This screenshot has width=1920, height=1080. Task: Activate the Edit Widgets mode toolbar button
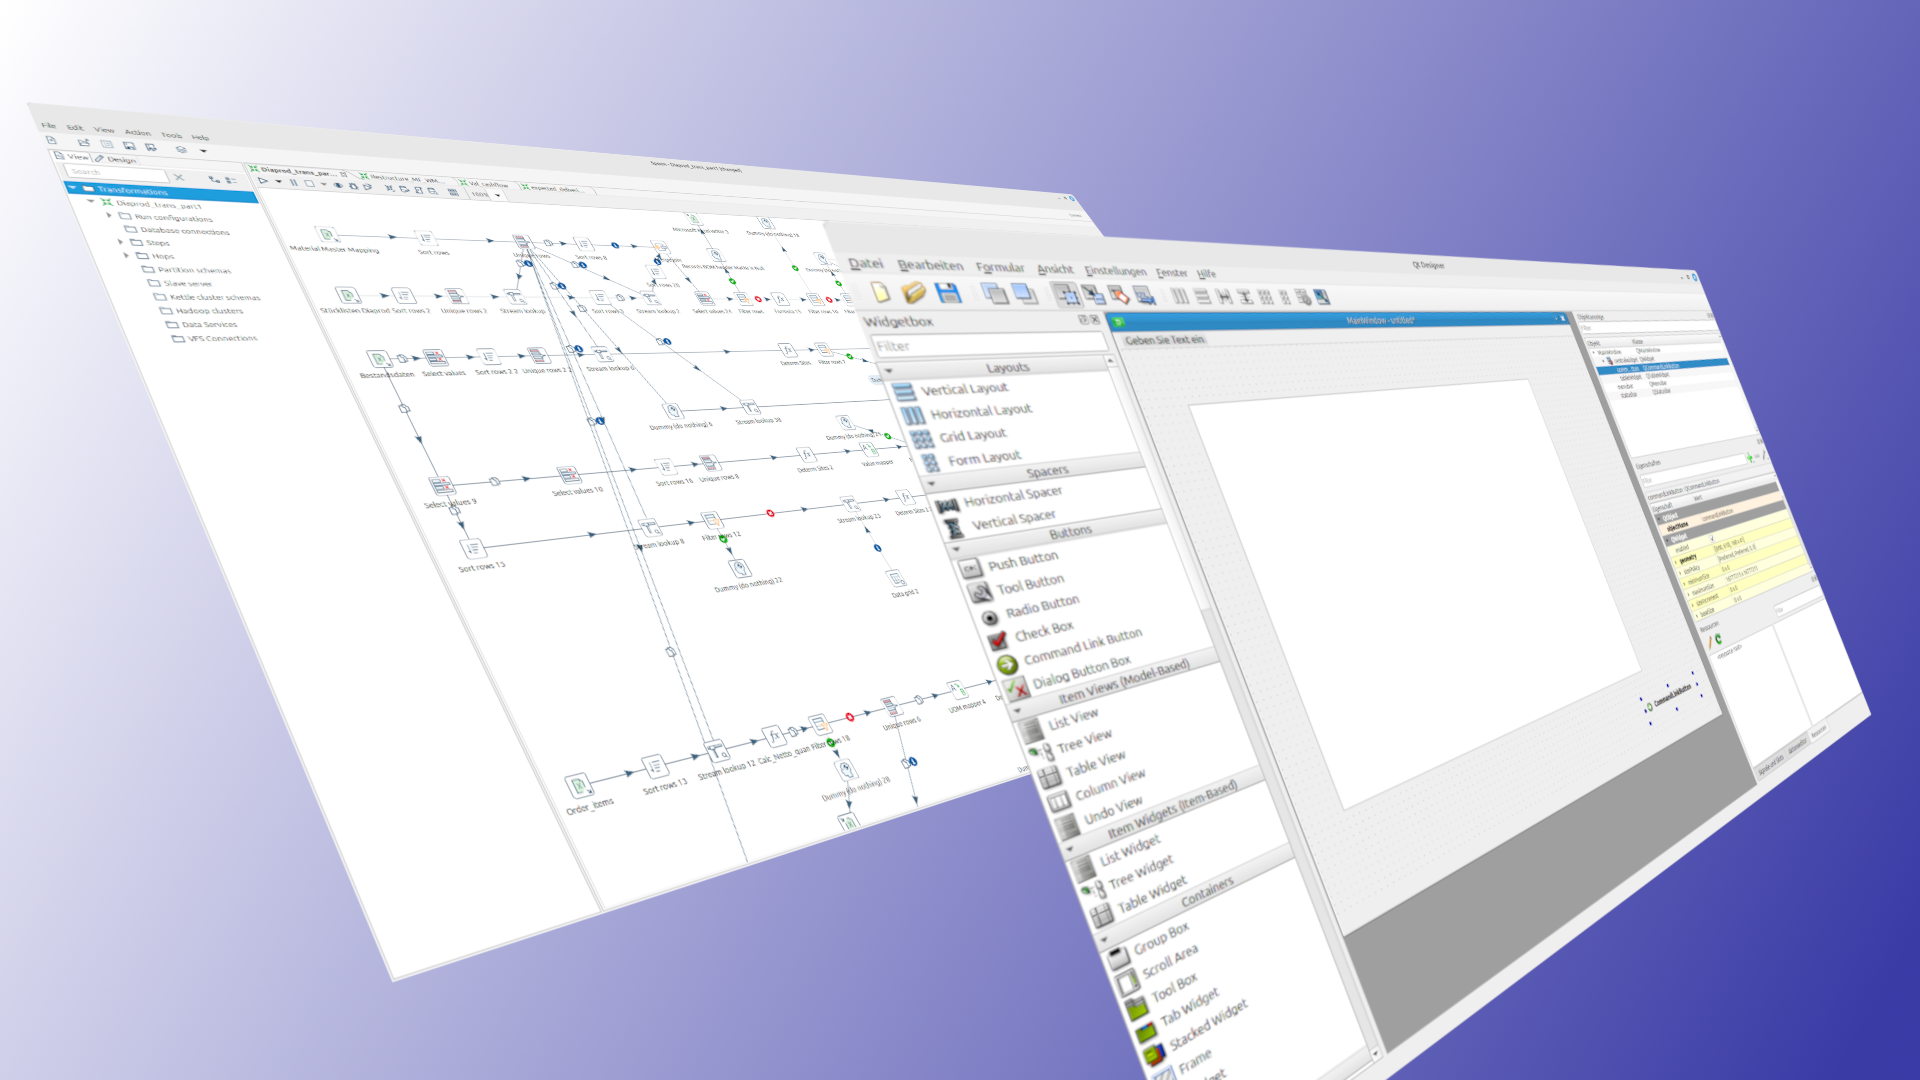click(1066, 294)
